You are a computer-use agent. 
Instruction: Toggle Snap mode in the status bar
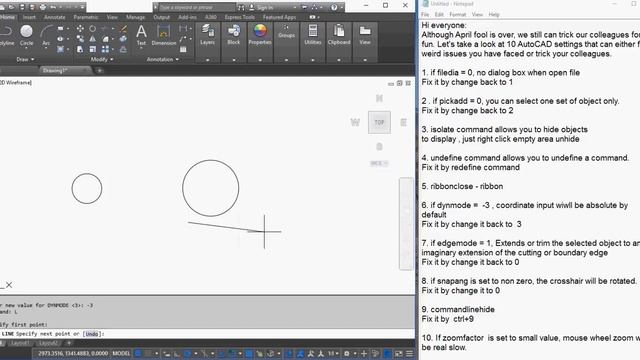pos(148,353)
